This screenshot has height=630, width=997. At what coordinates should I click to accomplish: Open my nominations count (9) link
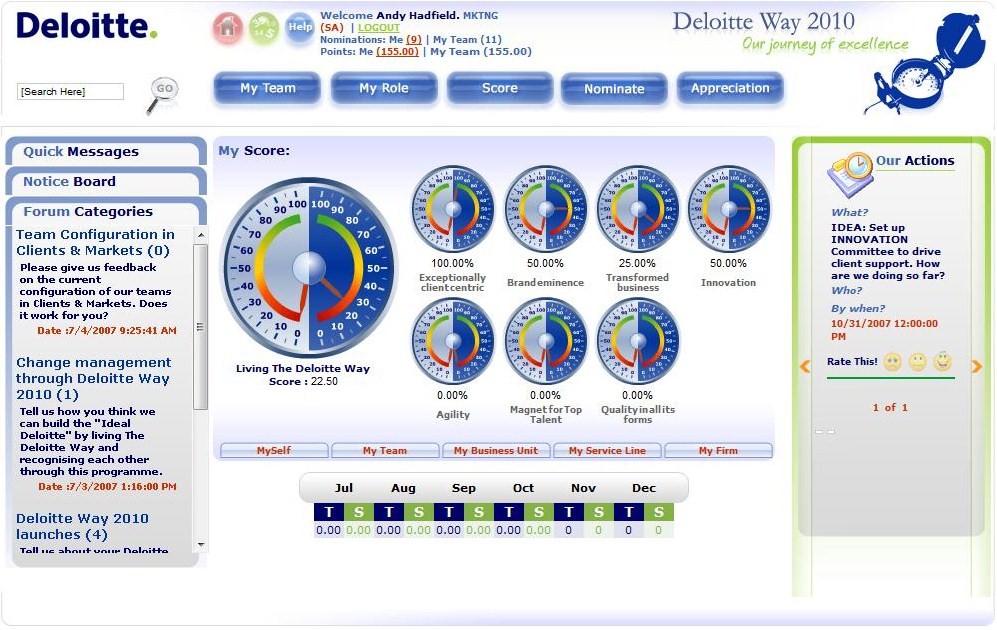coord(414,39)
